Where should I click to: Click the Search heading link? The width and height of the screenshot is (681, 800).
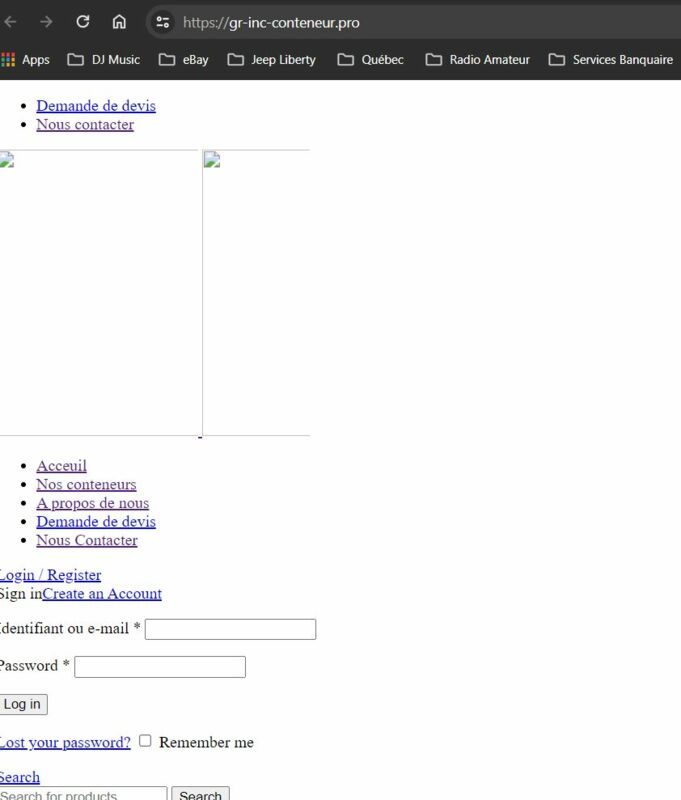[19, 777]
